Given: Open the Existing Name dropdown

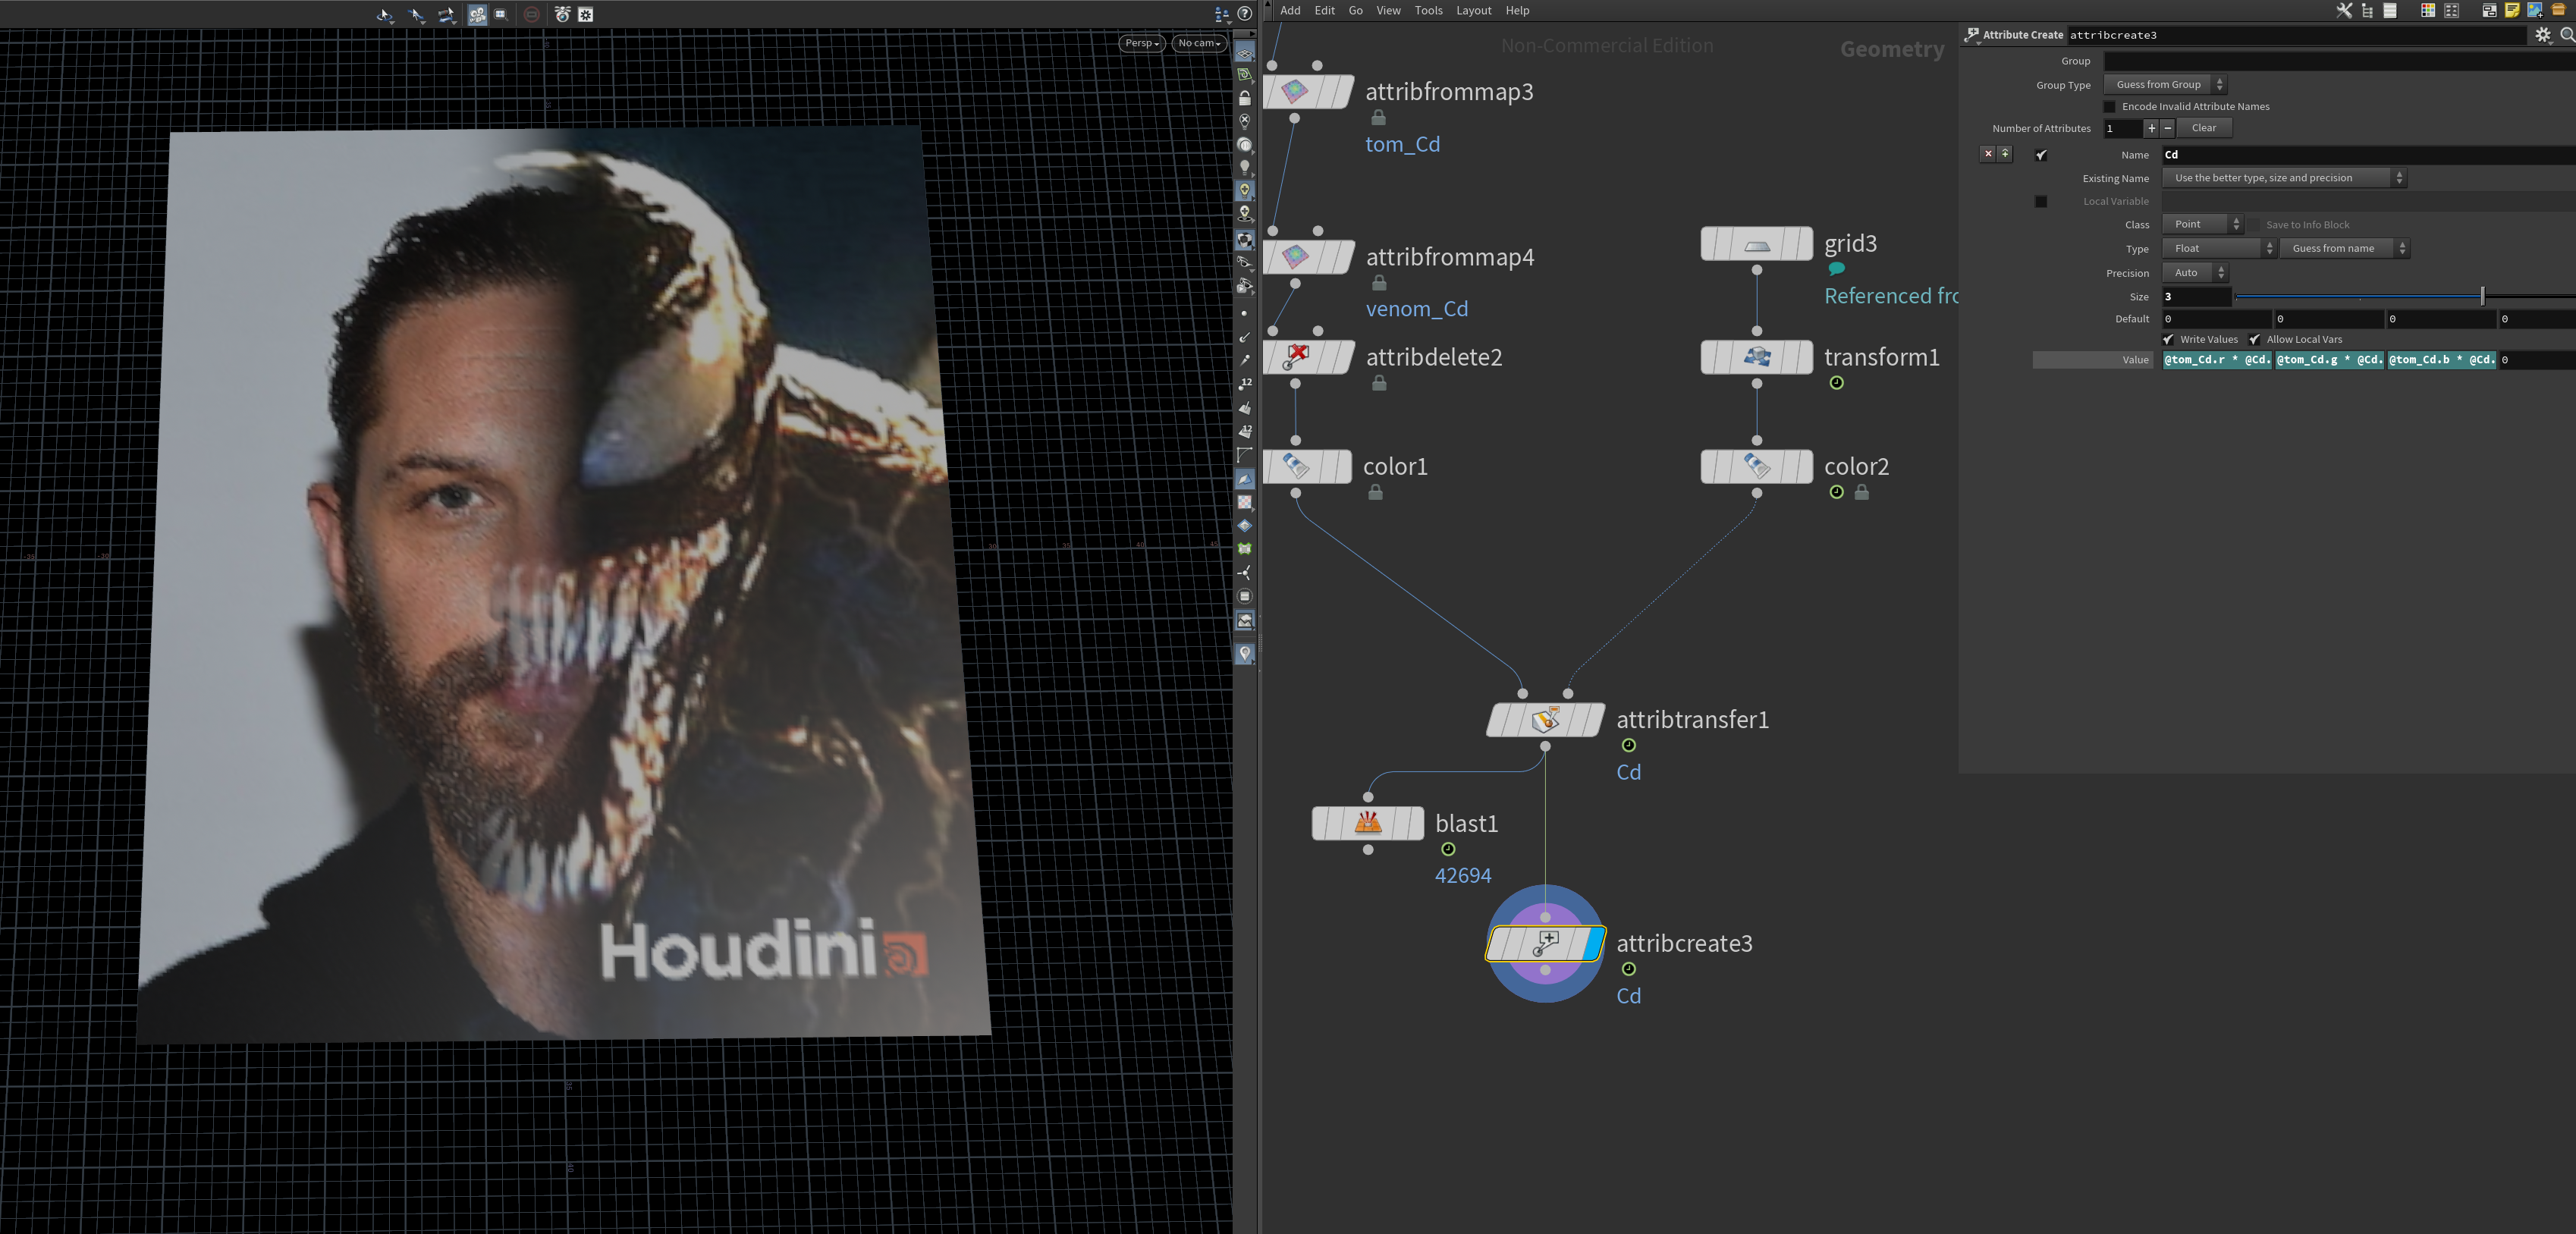Looking at the screenshot, I should click(2283, 178).
